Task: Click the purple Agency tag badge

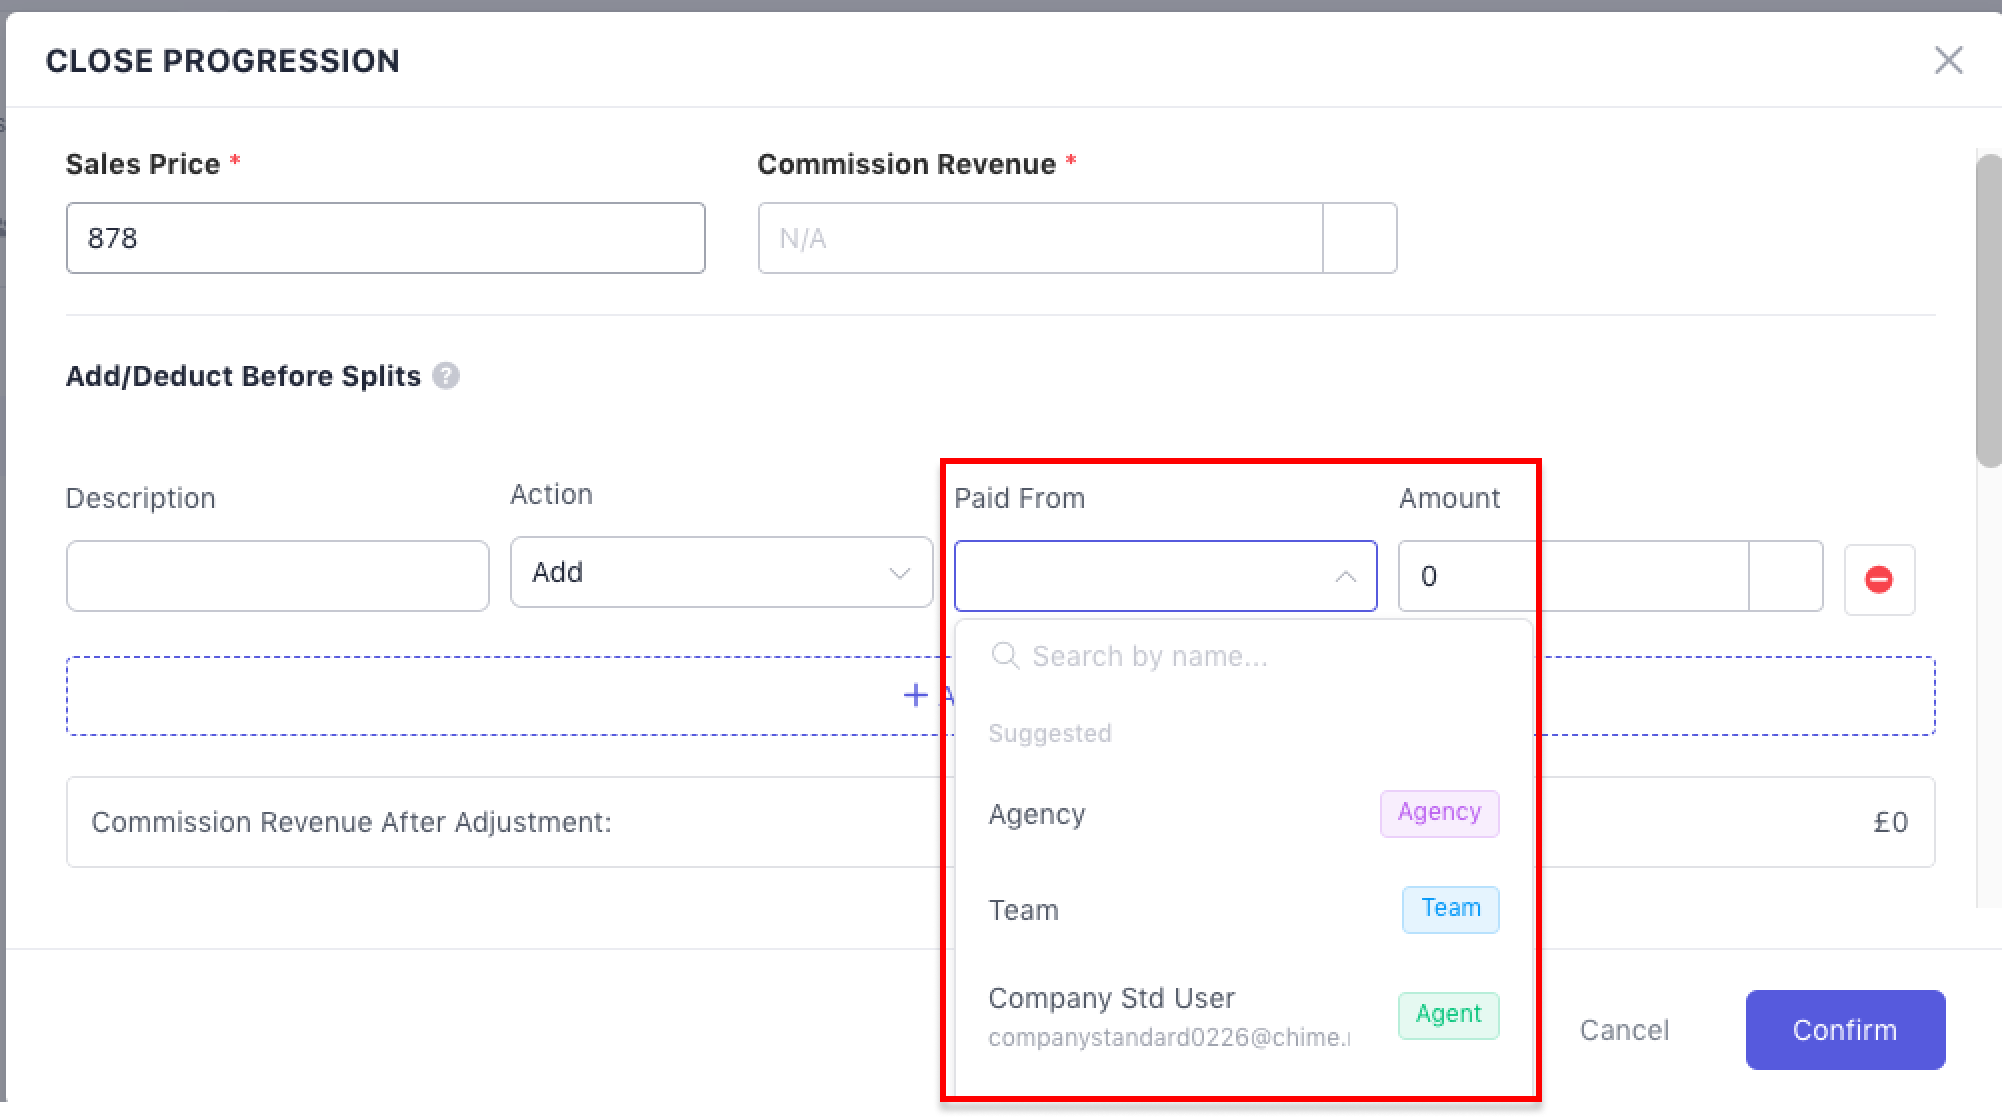Action: 1439,813
